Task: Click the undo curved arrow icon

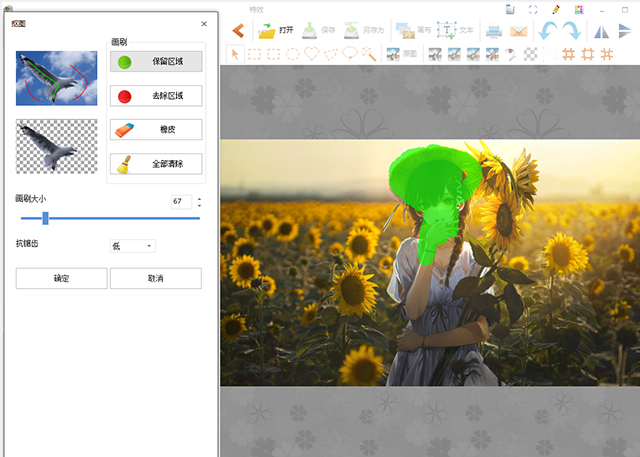Action: click(x=549, y=30)
